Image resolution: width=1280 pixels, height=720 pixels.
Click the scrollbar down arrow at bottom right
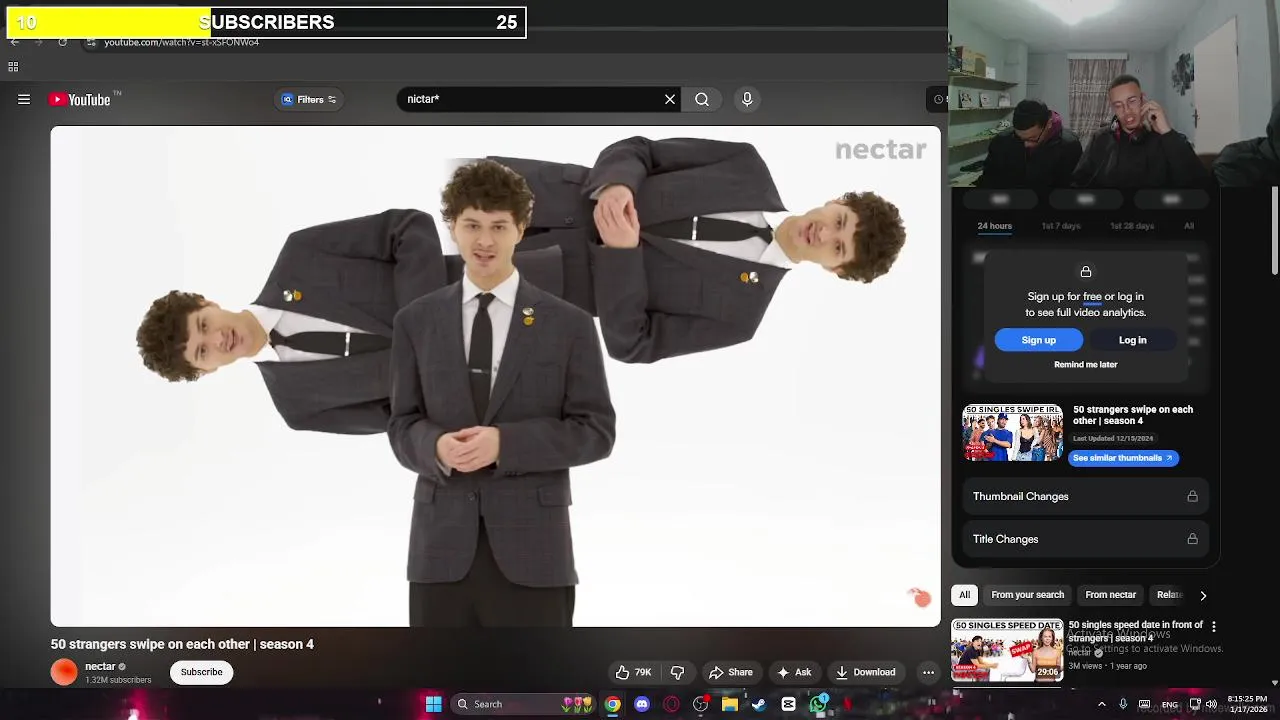1275,683
